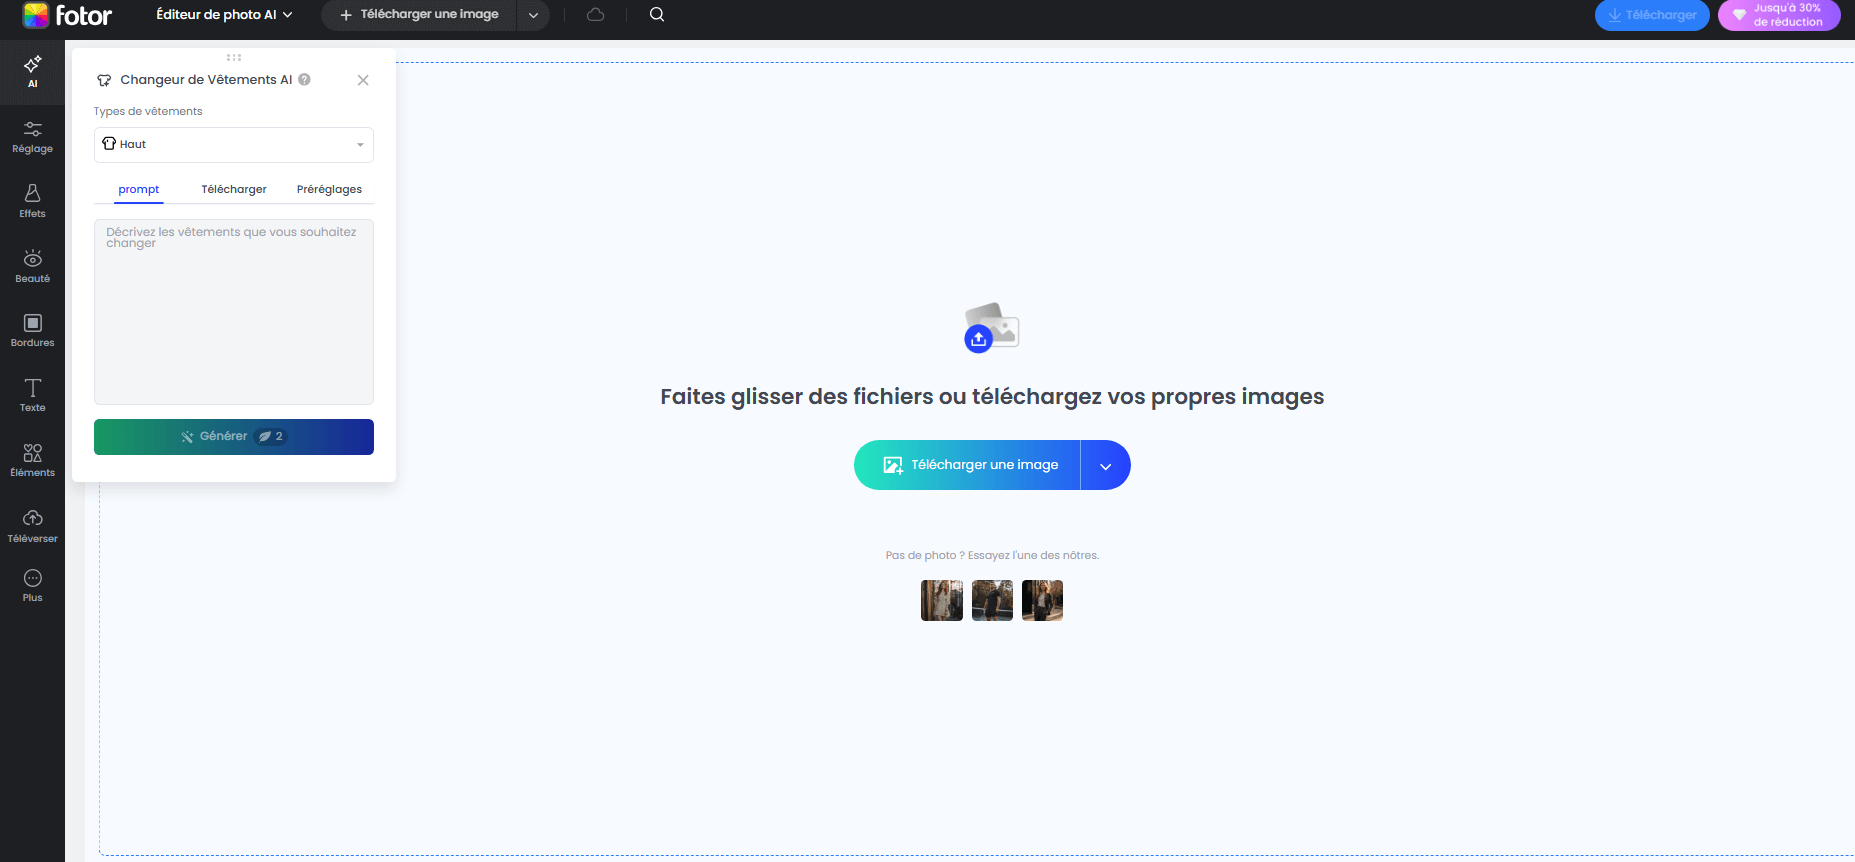Open the Éléments panel
Image resolution: width=1855 pixels, height=862 pixels.
[x=32, y=460]
